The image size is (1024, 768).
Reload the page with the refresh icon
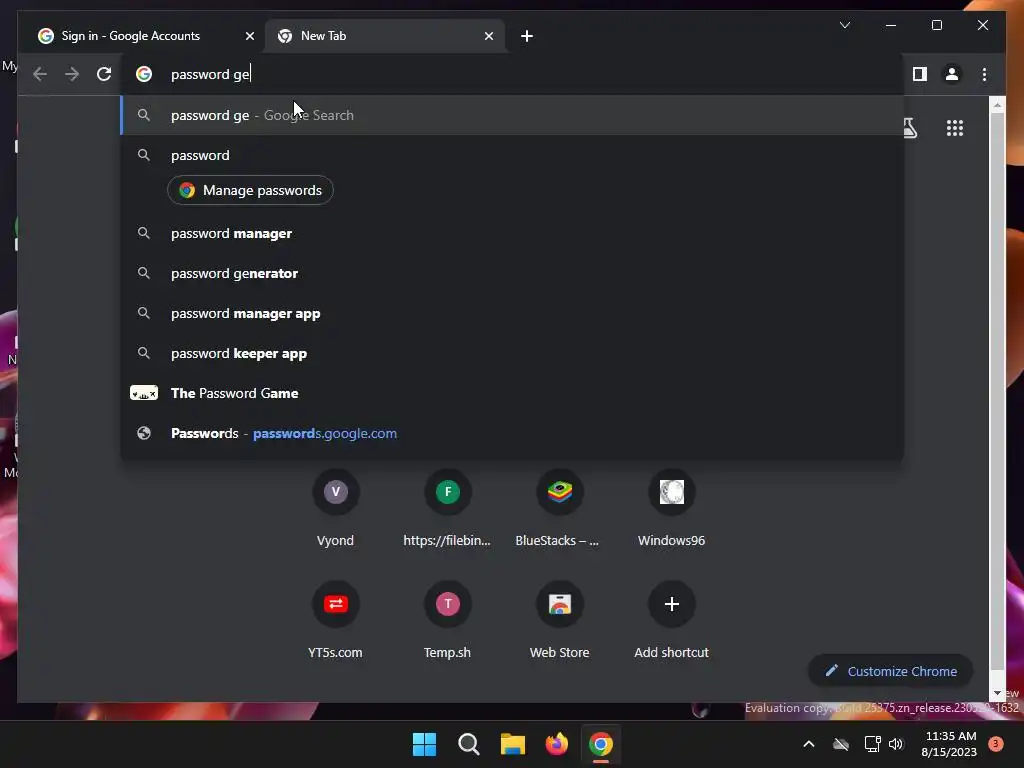coord(104,74)
